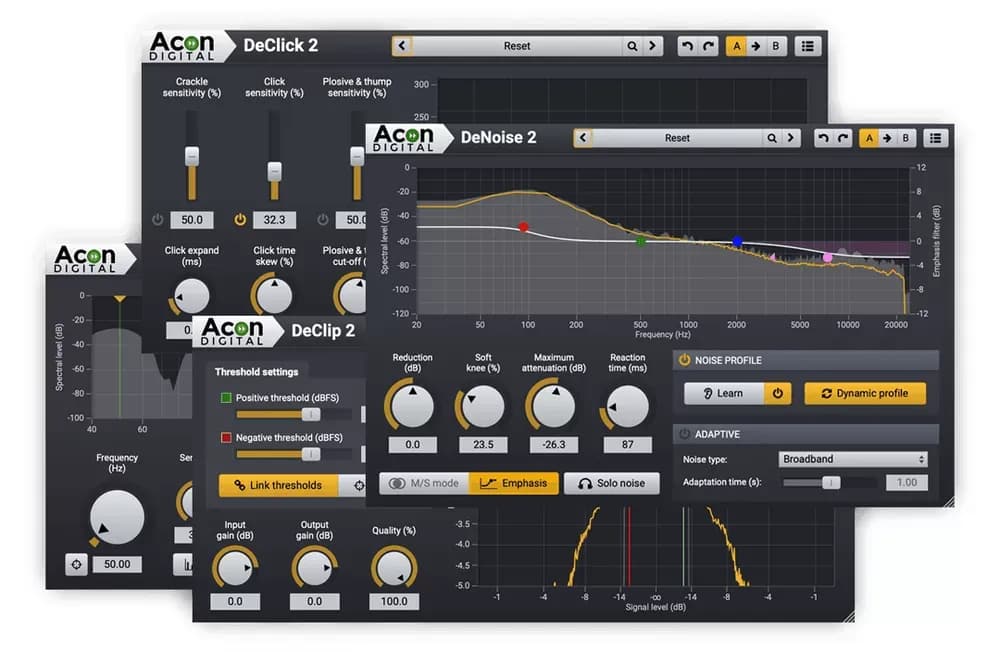The height and width of the screenshot is (652, 1000).
Task: Open the DeNoise 2 options menu icon
Action: [936, 138]
